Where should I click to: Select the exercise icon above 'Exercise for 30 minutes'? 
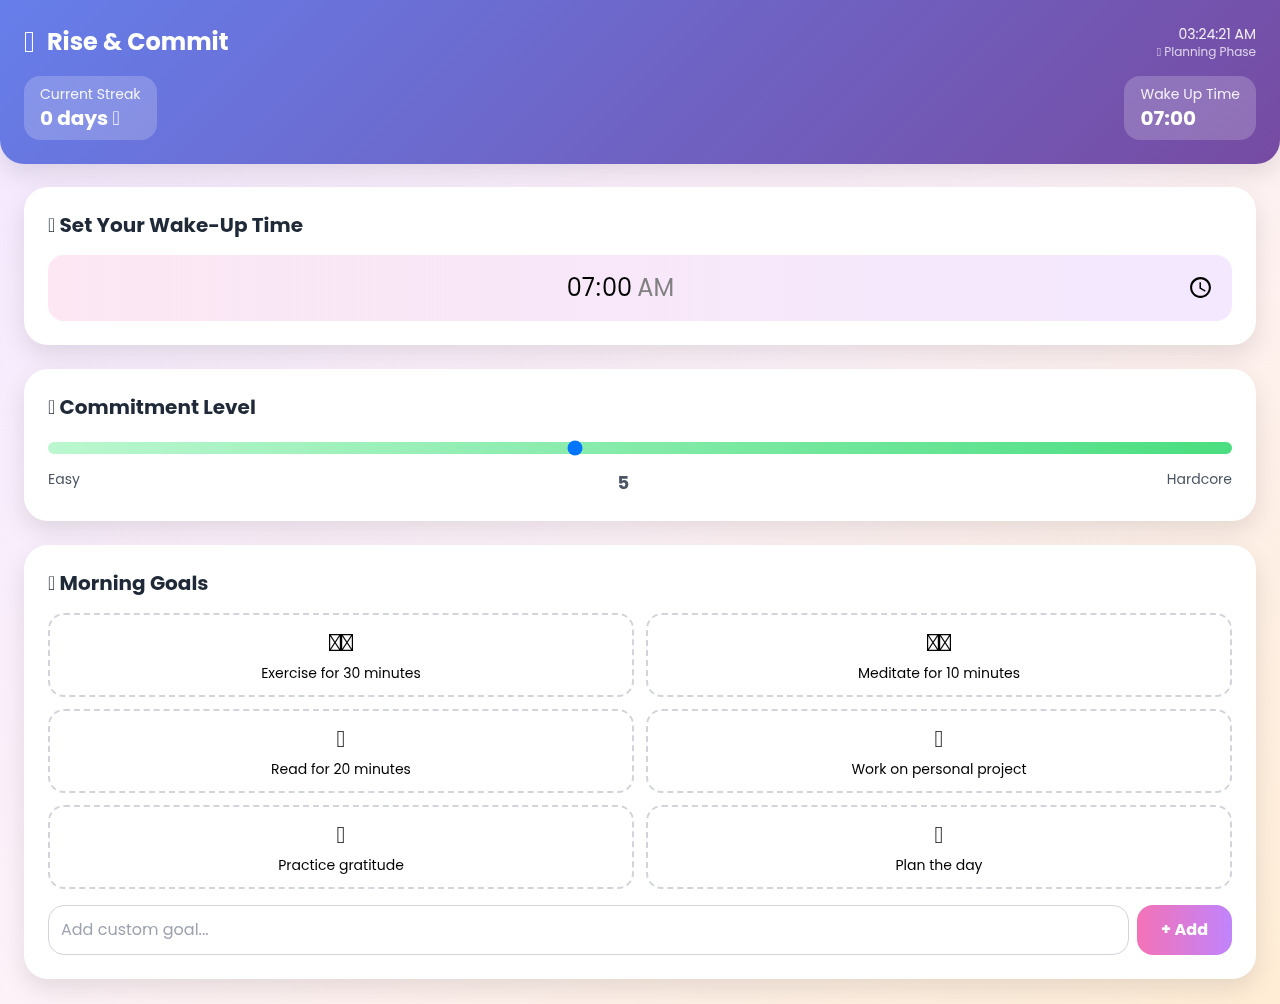pyautogui.click(x=340, y=641)
